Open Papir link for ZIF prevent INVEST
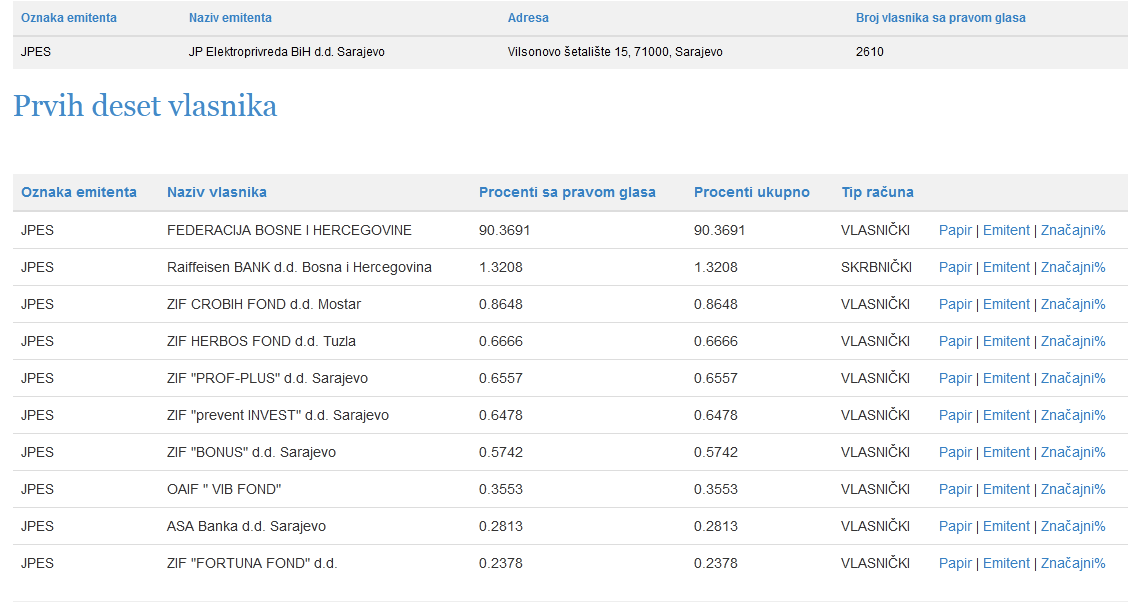The width and height of the screenshot is (1128, 614). pos(955,416)
